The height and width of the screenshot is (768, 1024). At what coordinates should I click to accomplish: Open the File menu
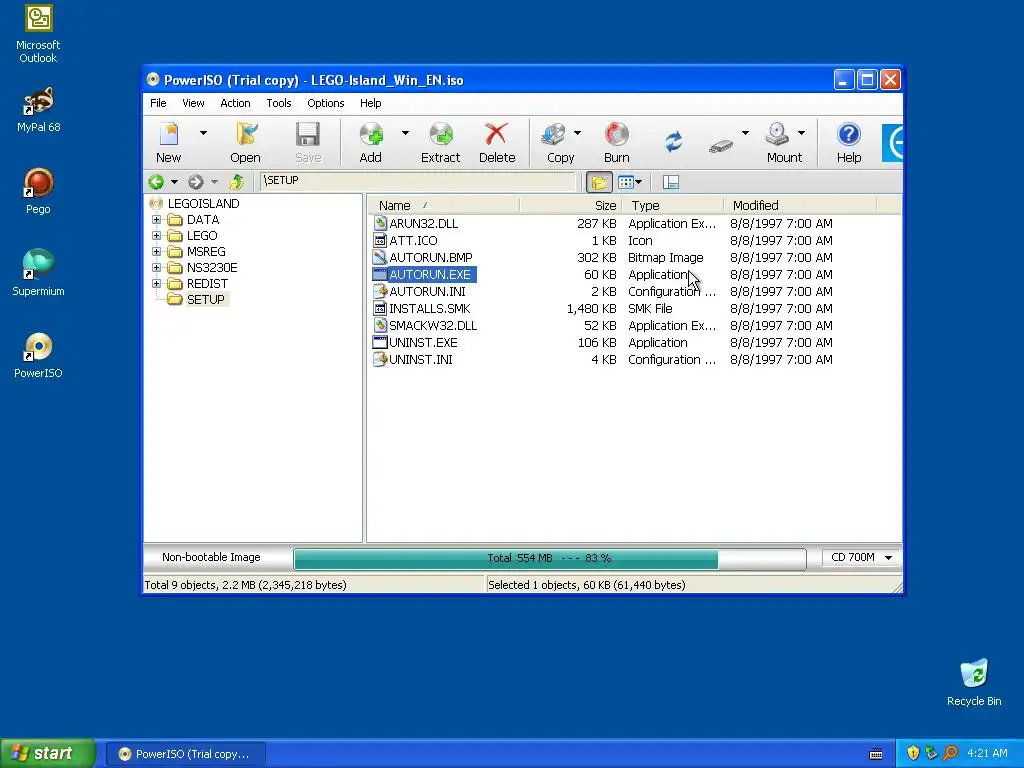pyautogui.click(x=158, y=103)
